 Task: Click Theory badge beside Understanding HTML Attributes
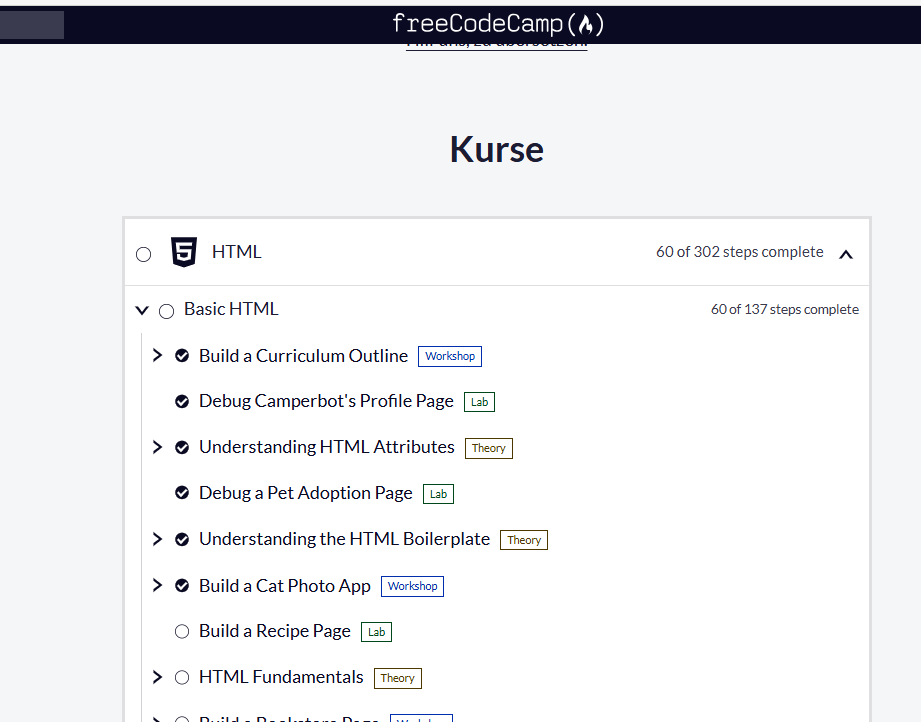pyautogui.click(x=489, y=448)
